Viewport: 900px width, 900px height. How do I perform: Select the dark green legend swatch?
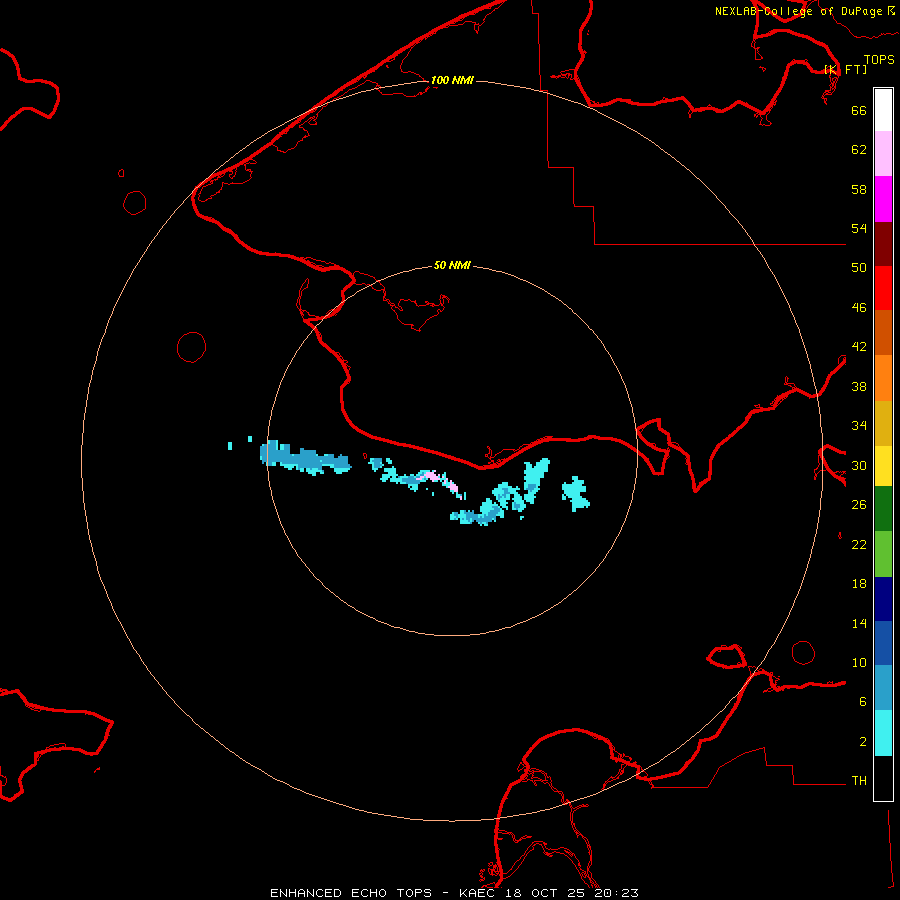[x=883, y=509]
